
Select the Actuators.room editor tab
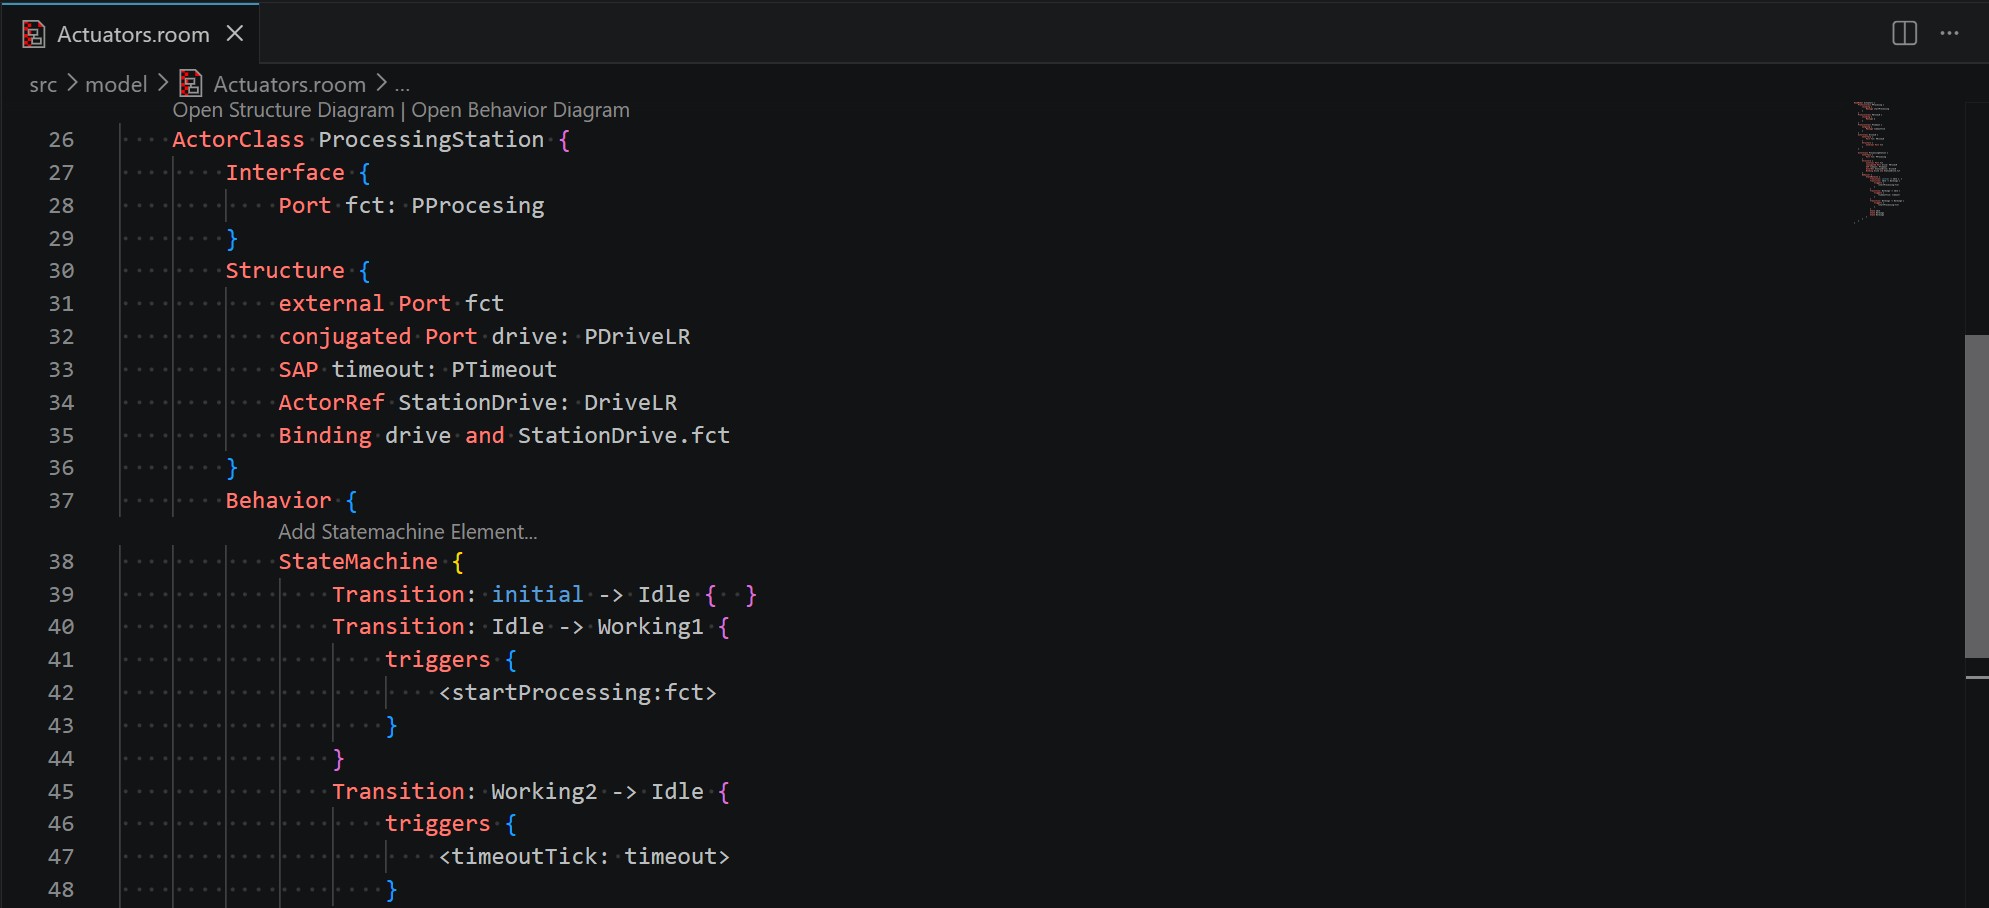point(130,33)
